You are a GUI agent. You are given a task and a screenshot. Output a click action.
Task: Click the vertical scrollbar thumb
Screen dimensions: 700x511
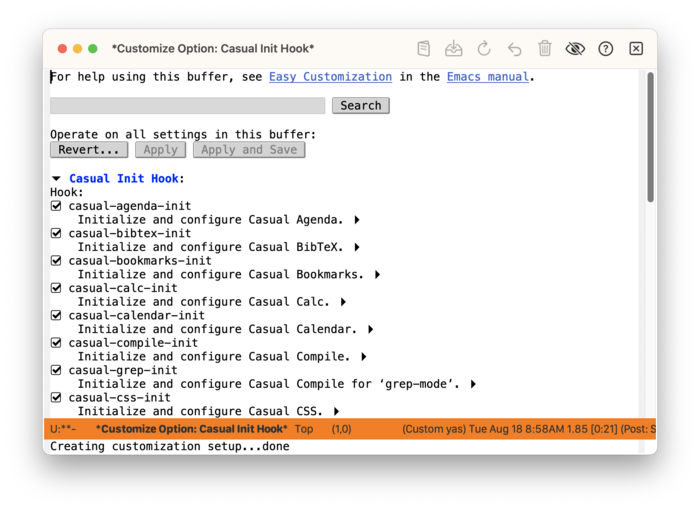(650, 137)
